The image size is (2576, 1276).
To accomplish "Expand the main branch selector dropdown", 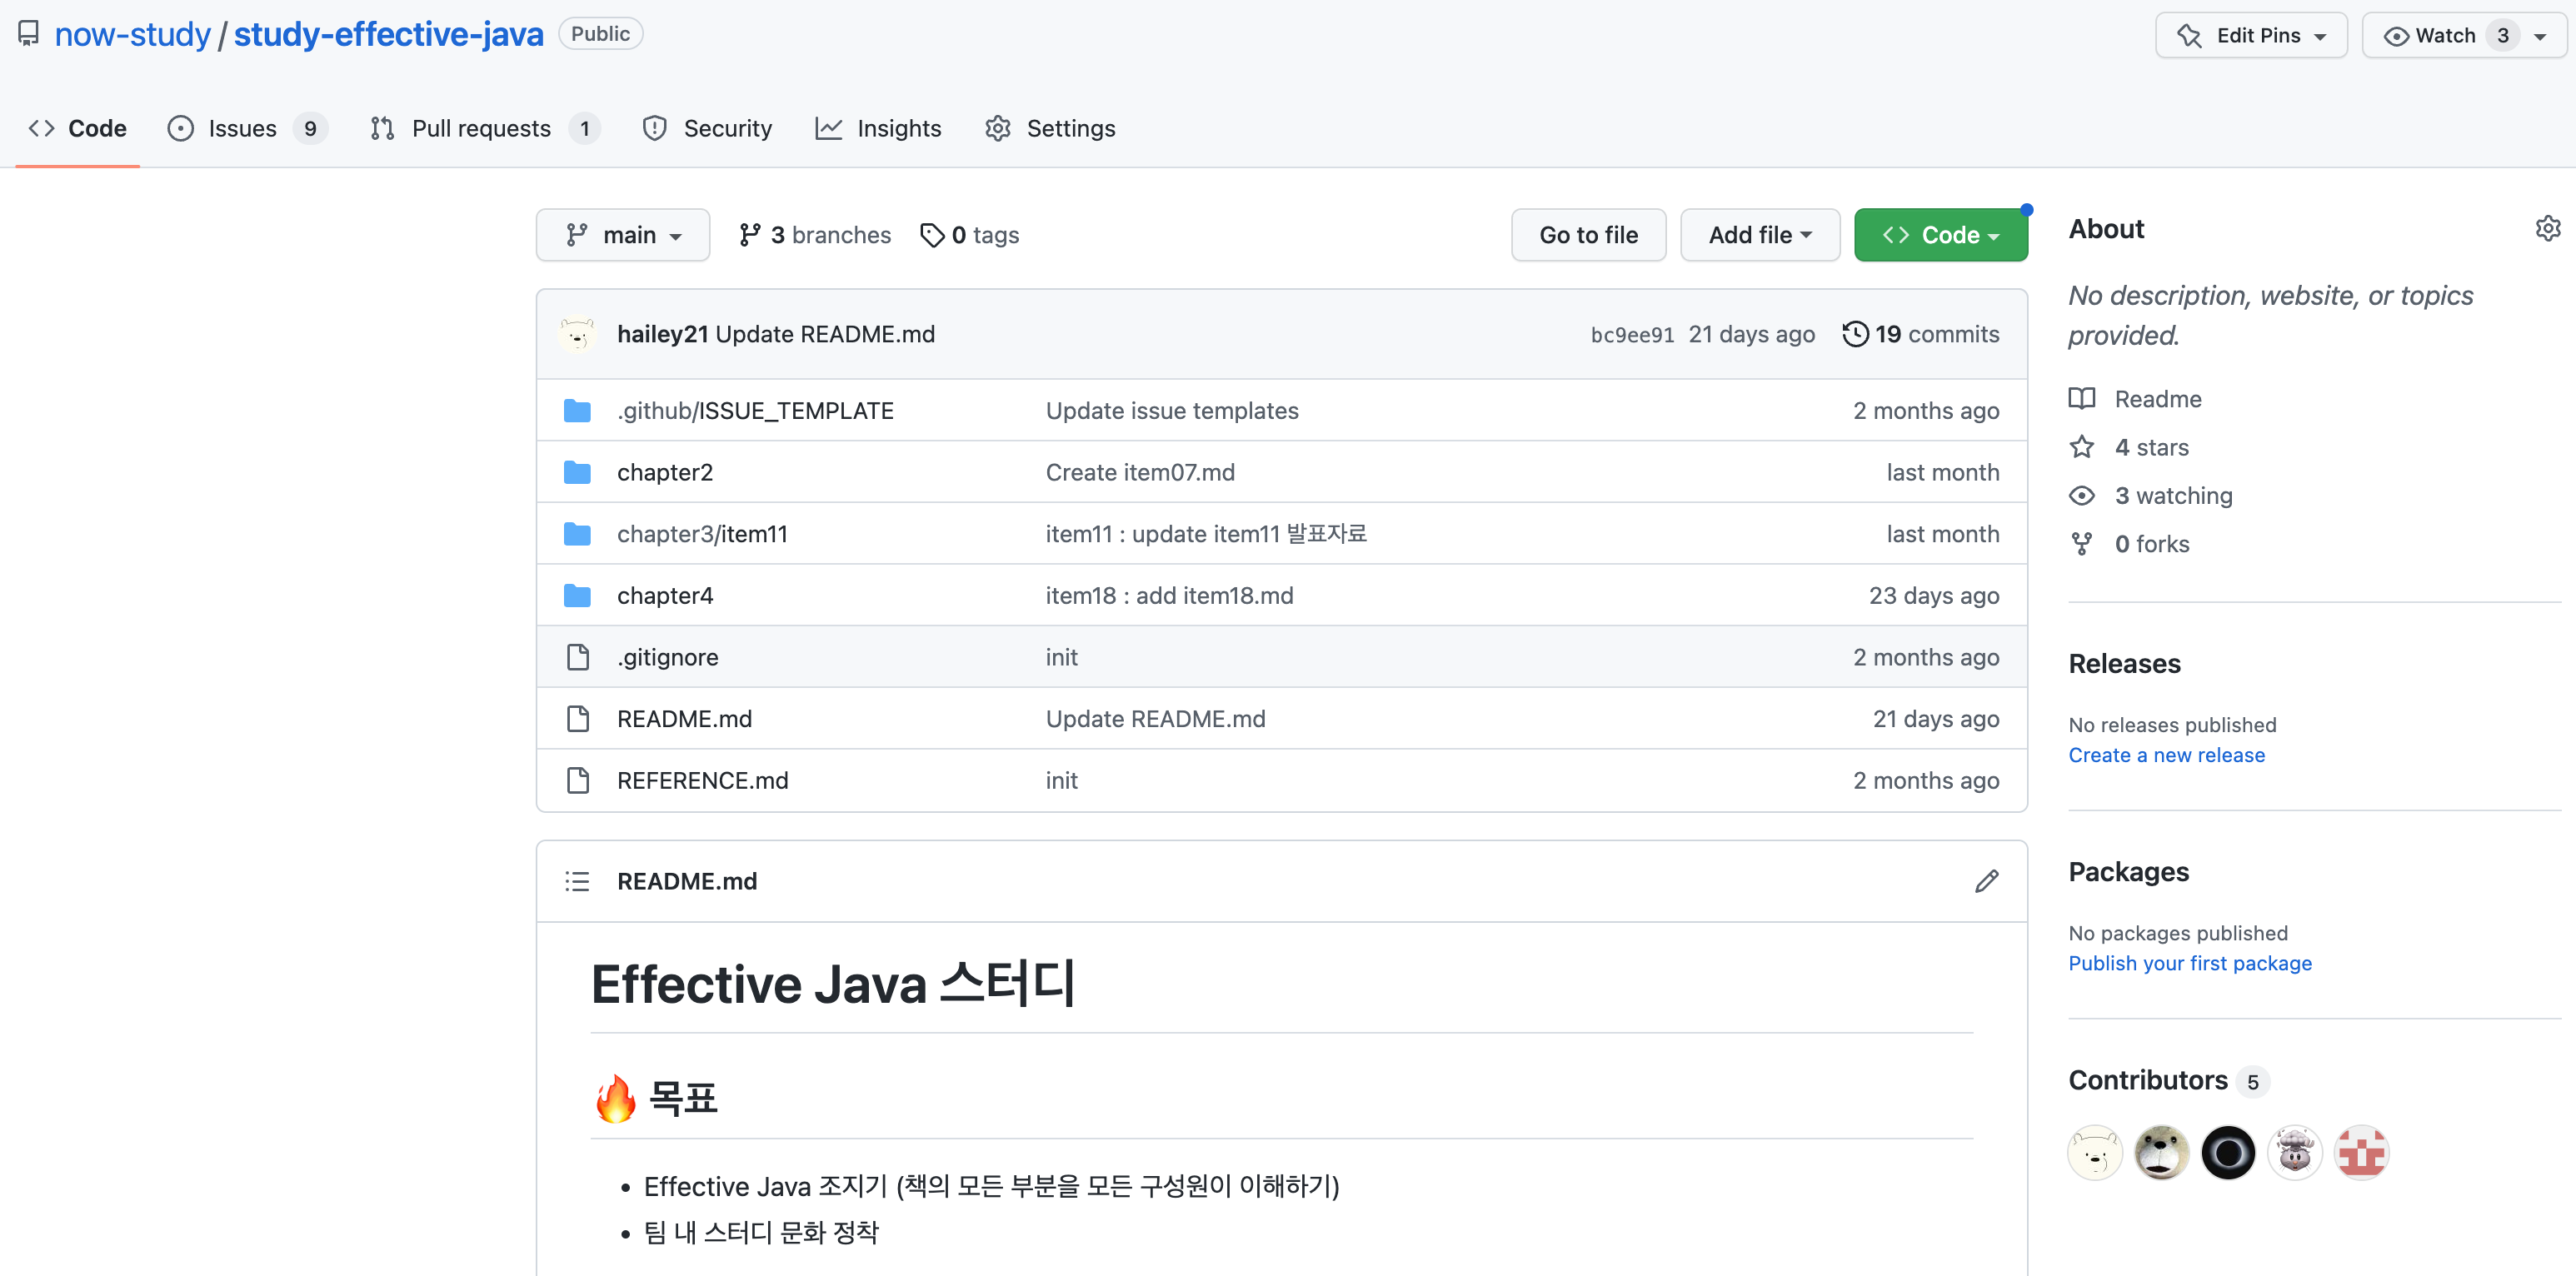I will point(622,235).
